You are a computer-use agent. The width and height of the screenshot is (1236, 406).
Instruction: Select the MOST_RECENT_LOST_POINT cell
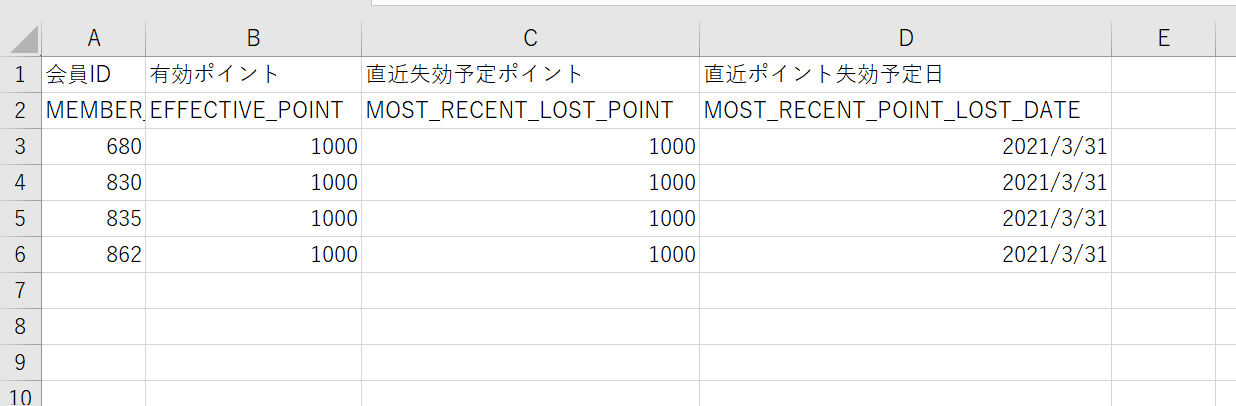(530, 110)
